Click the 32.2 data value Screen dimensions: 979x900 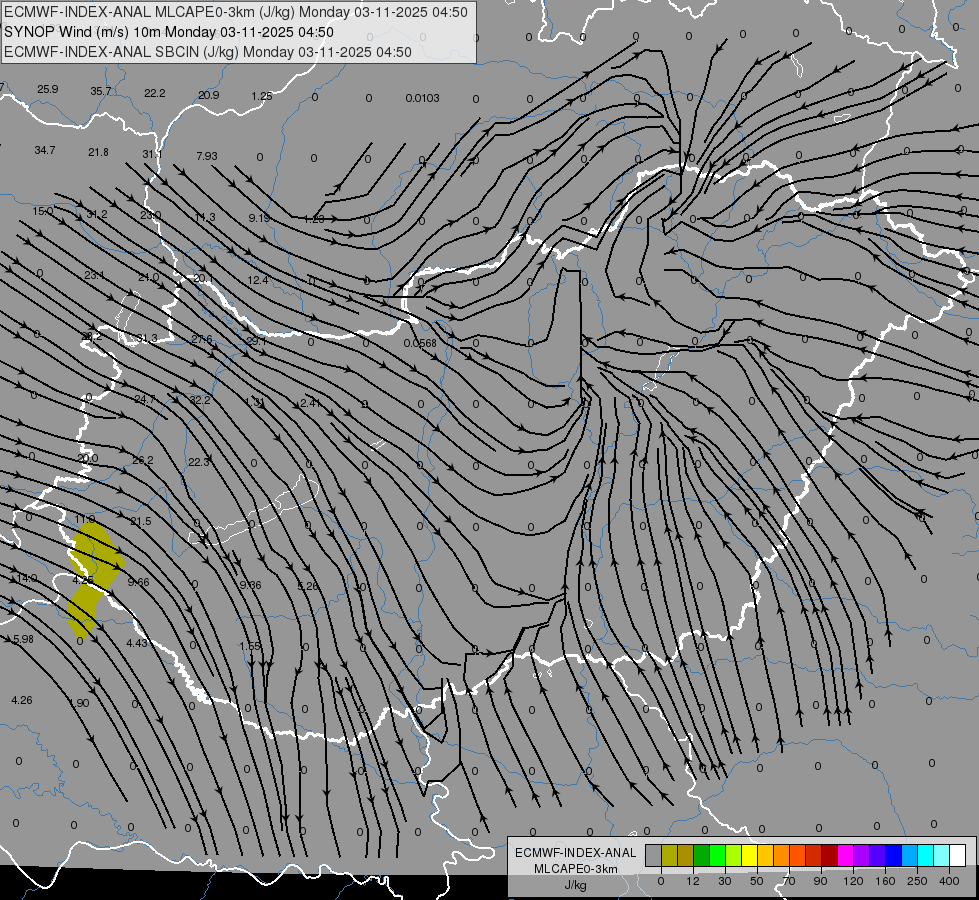pyautogui.click(x=200, y=400)
